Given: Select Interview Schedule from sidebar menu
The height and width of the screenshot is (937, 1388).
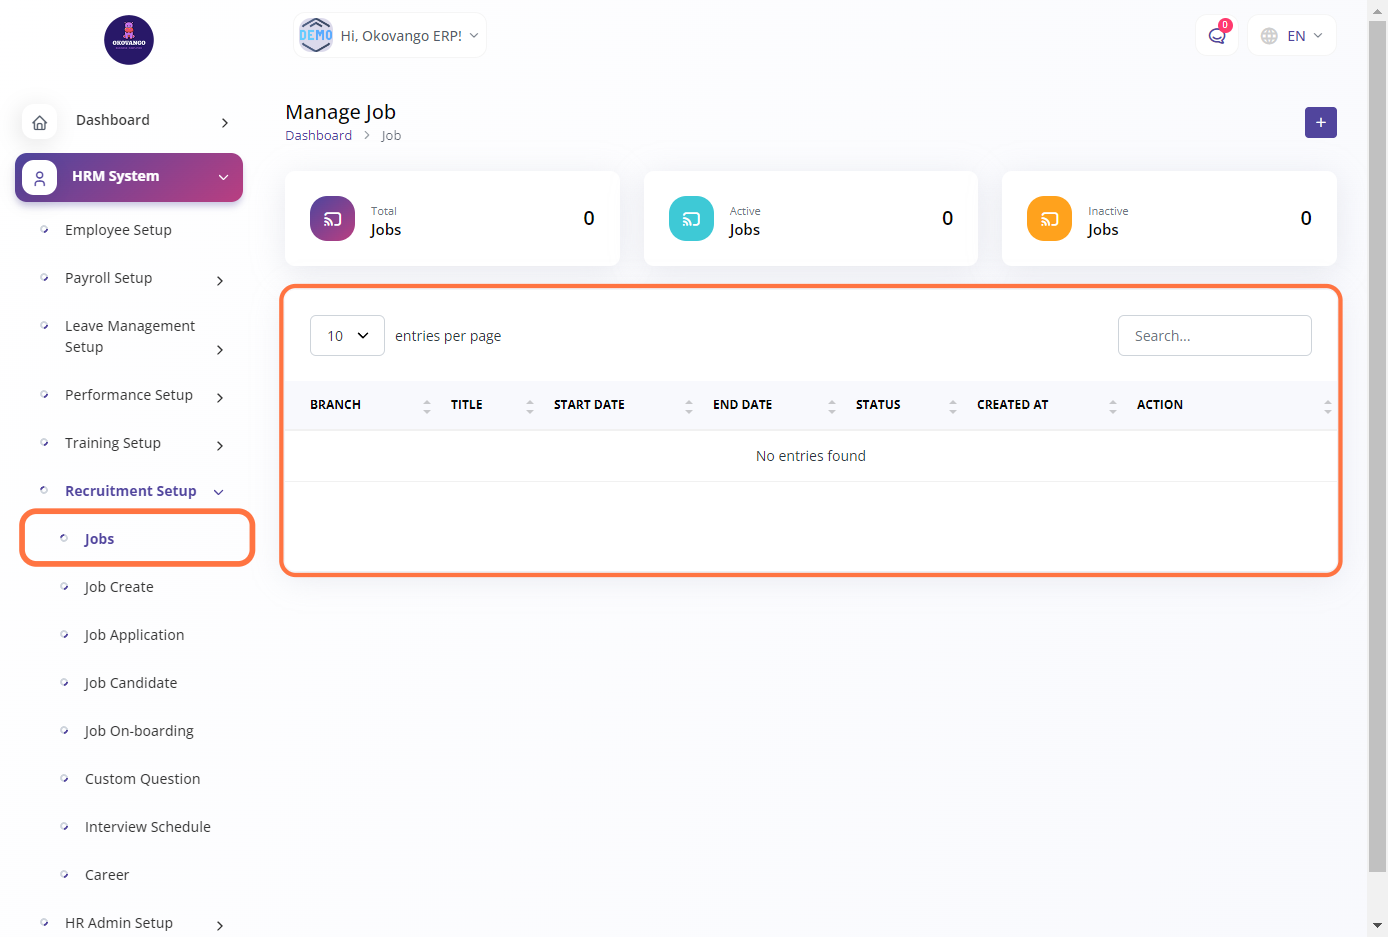Looking at the screenshot, I should point(147,827).
